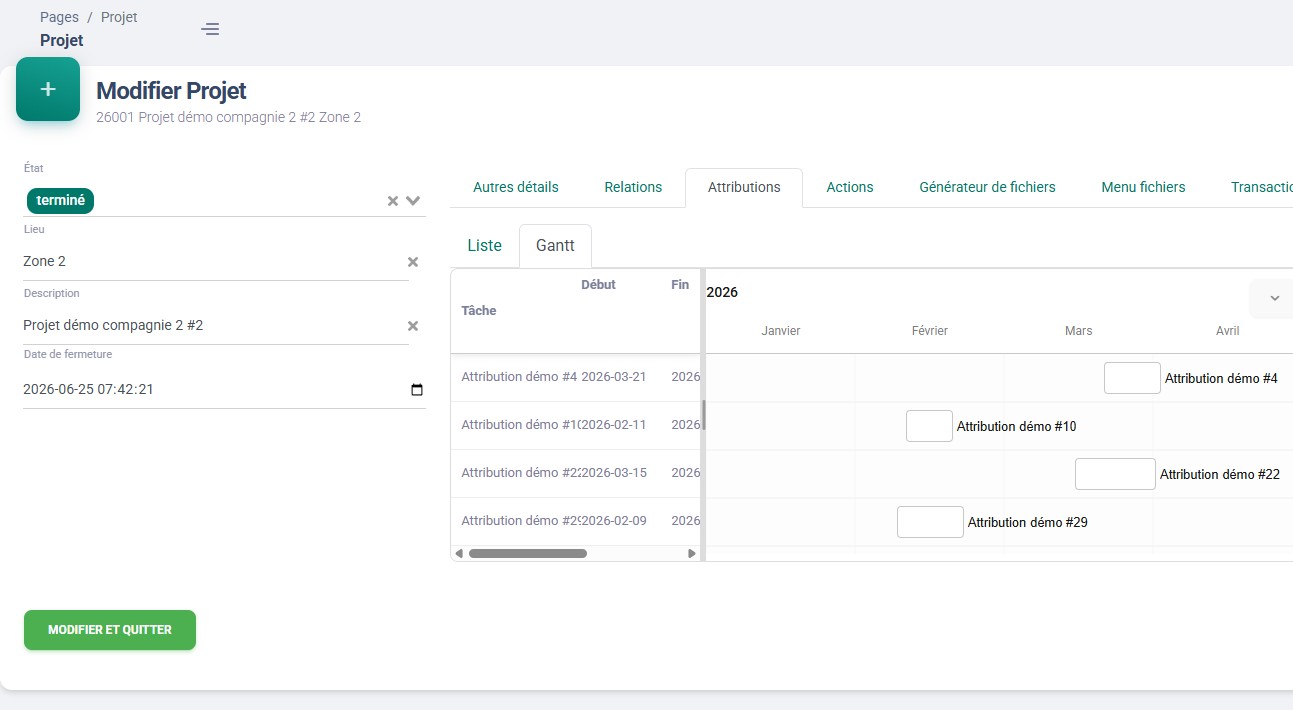Image resolution: width=1293 pixels, height=710 pixels.
Task: Click the green plus icon
Action: (x=47, y=89)
